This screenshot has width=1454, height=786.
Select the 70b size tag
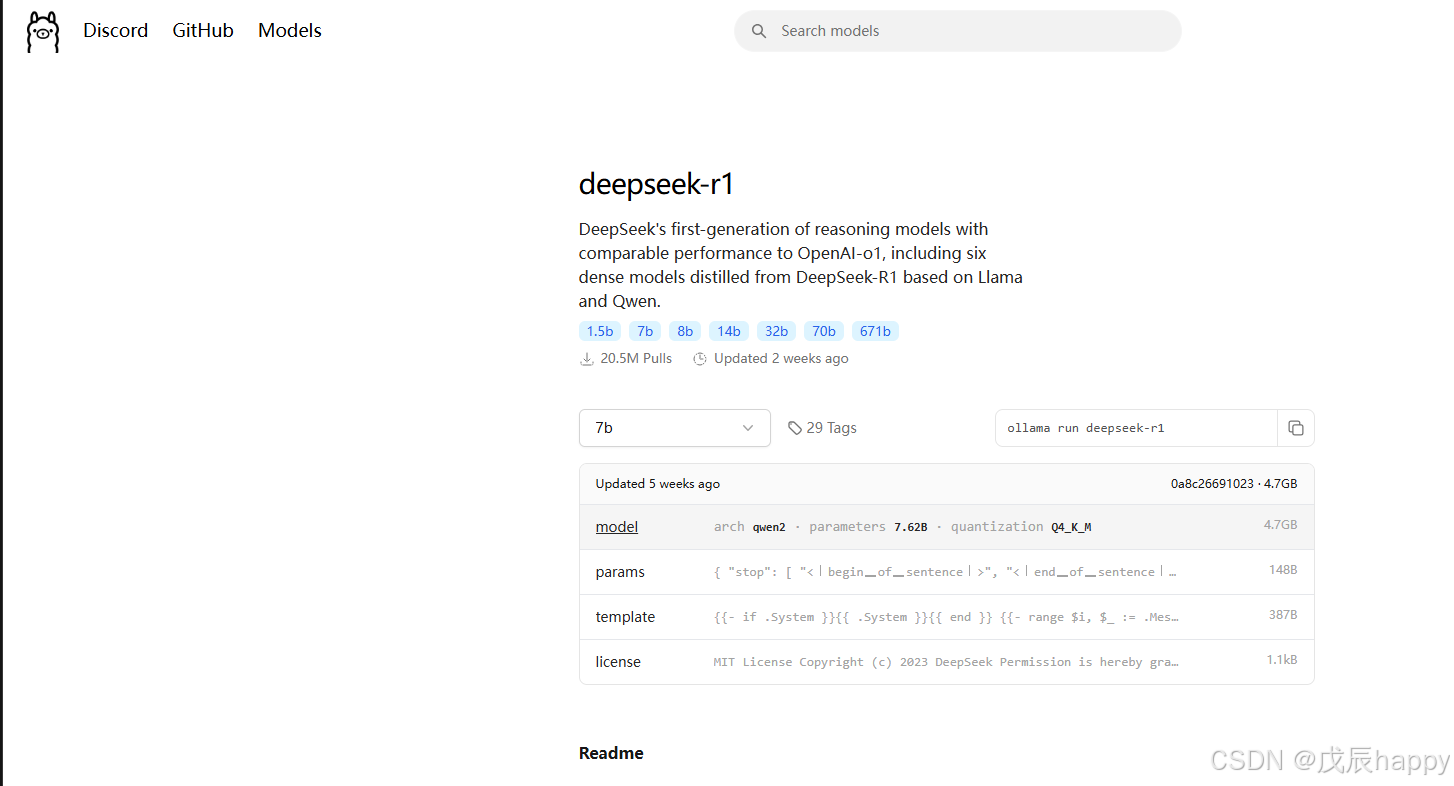(x=824, y=331)
